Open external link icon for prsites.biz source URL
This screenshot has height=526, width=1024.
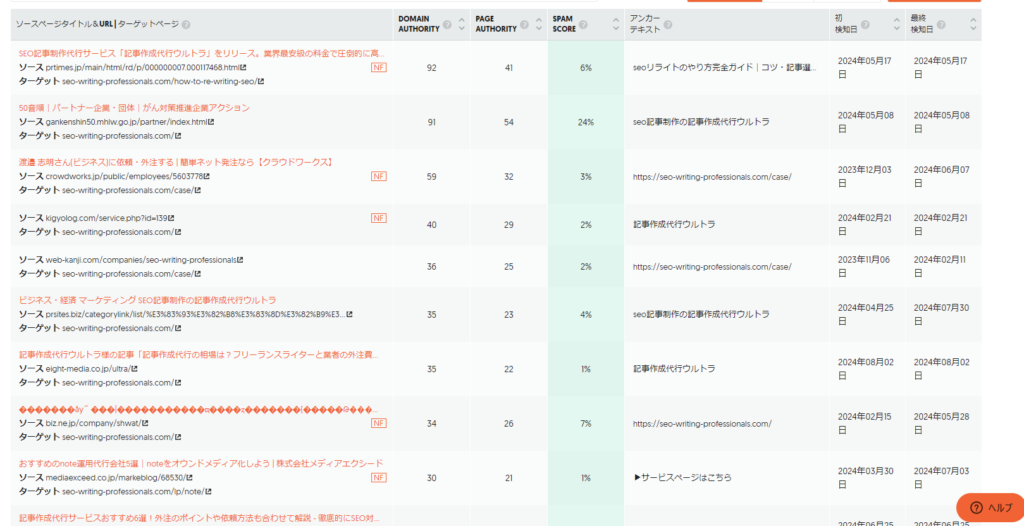(x=349, y=314)
